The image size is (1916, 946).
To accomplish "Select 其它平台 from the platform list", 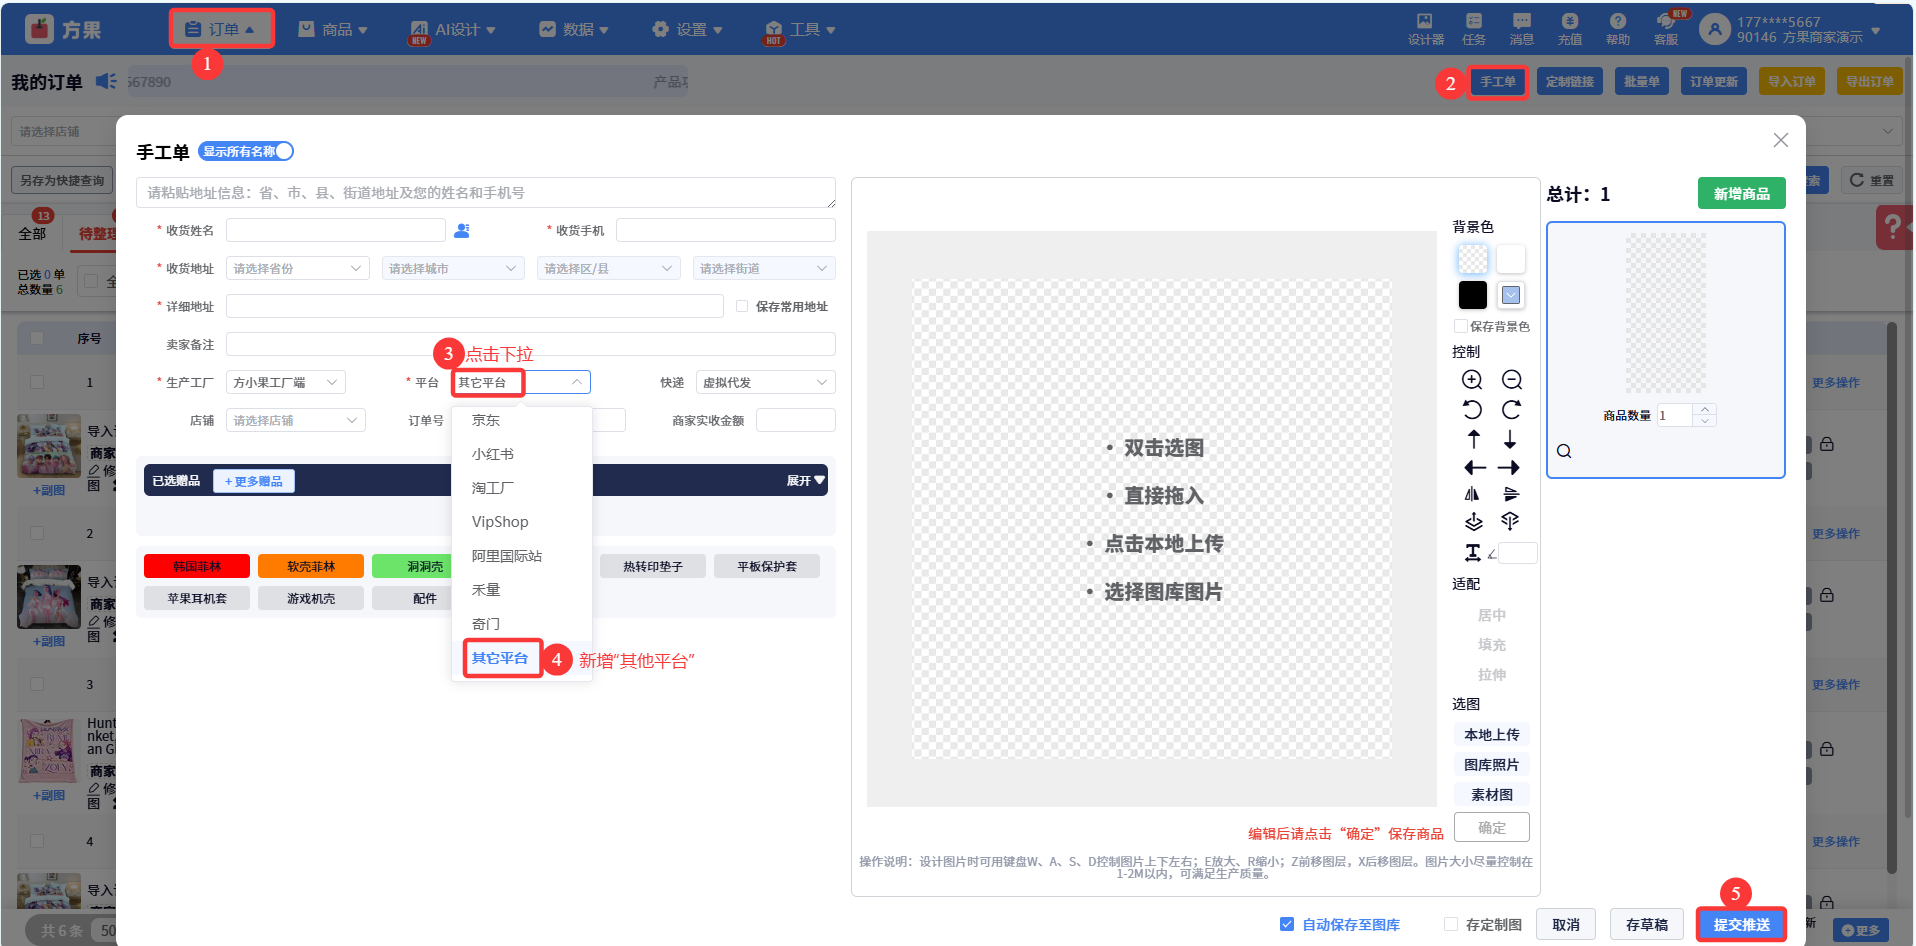I will [x=522, y=658].
